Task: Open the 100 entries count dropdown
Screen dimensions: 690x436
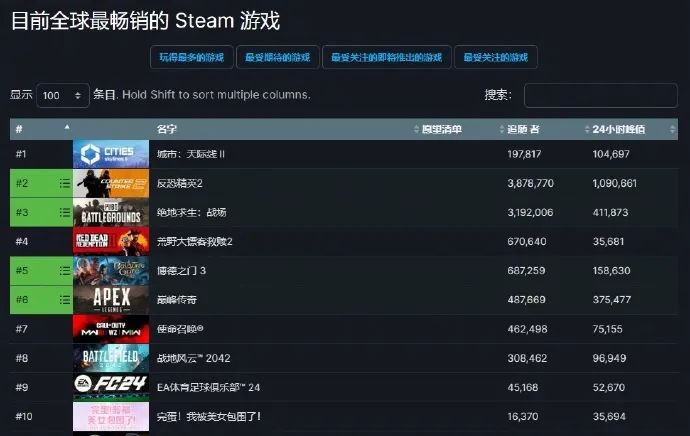Action: pos(62,95)
